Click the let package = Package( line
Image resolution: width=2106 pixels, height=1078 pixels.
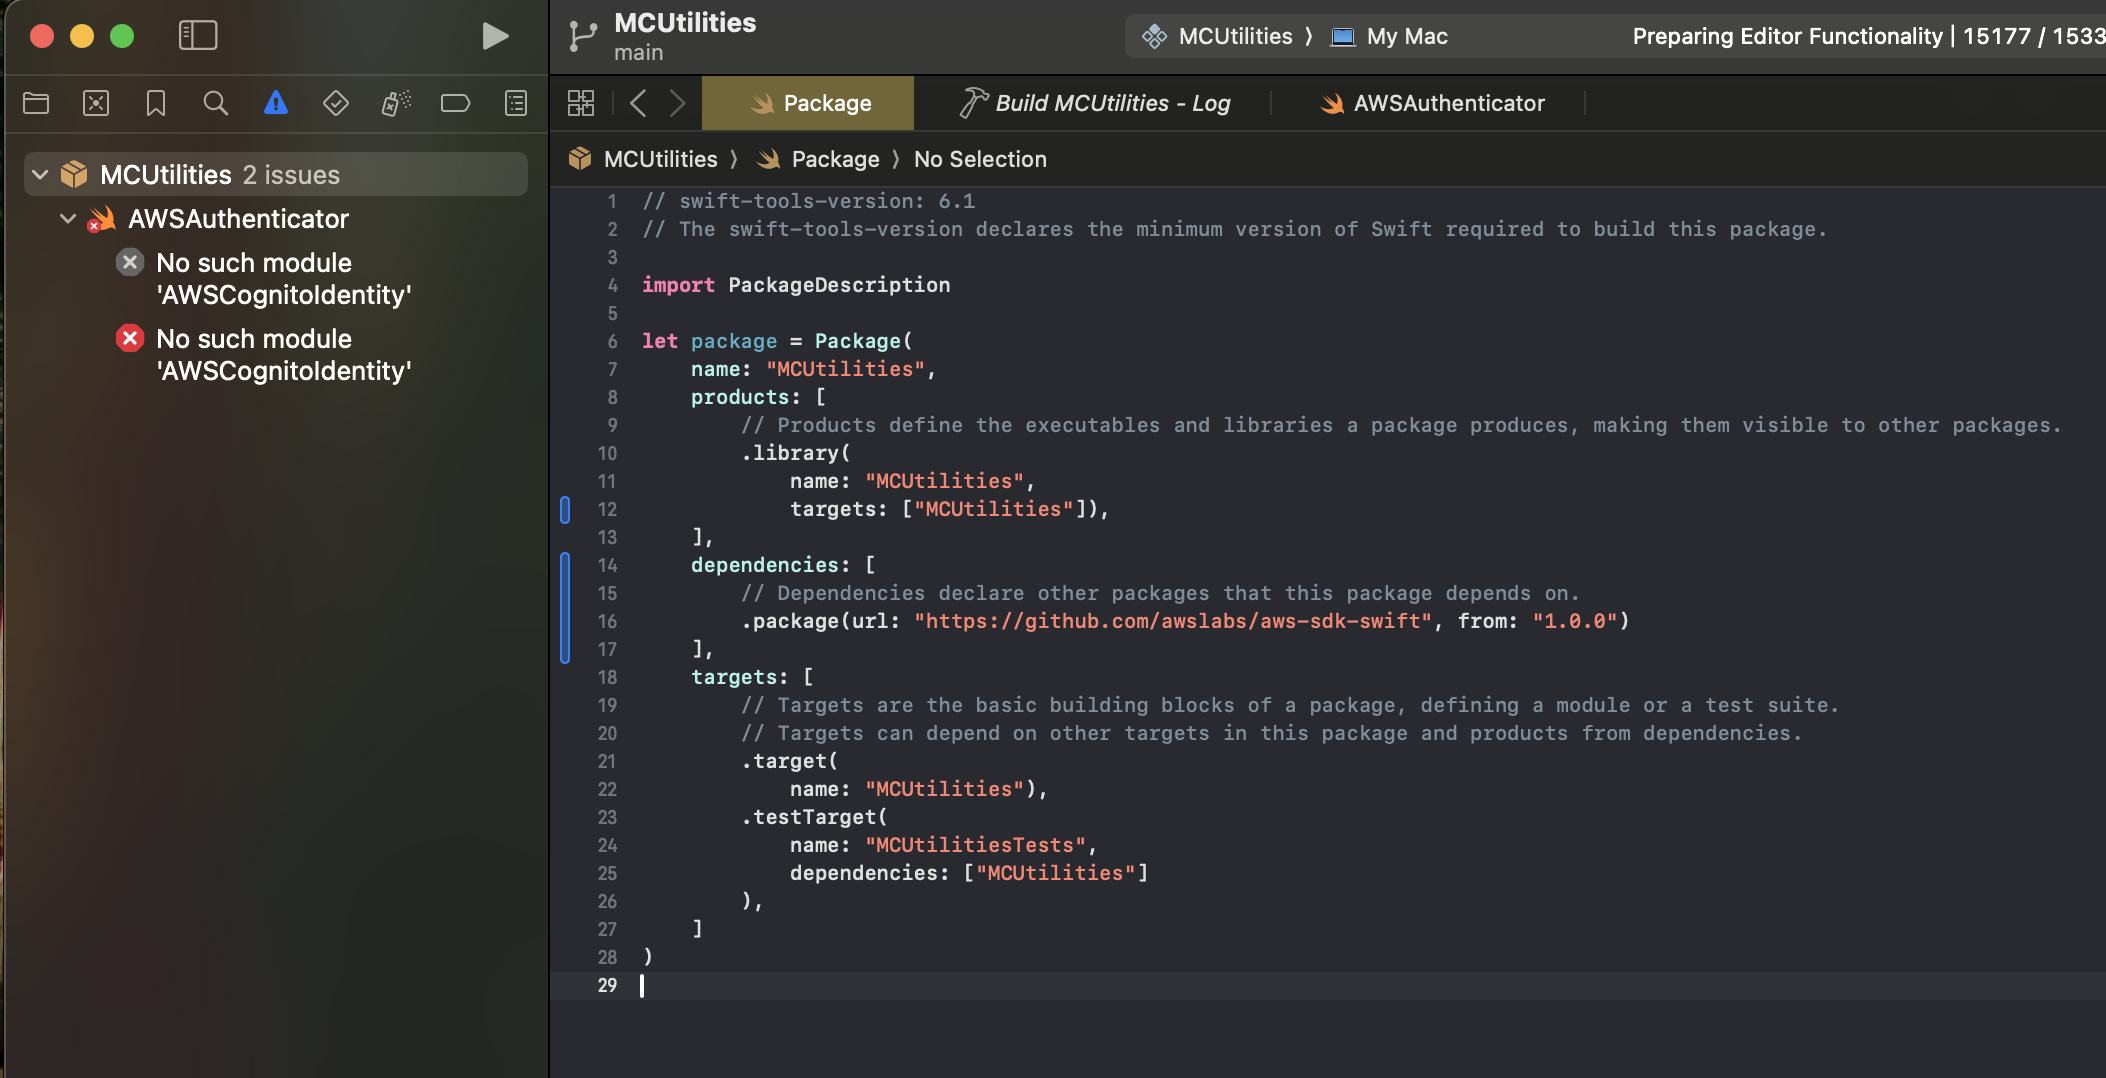click(x=777, y=341)
